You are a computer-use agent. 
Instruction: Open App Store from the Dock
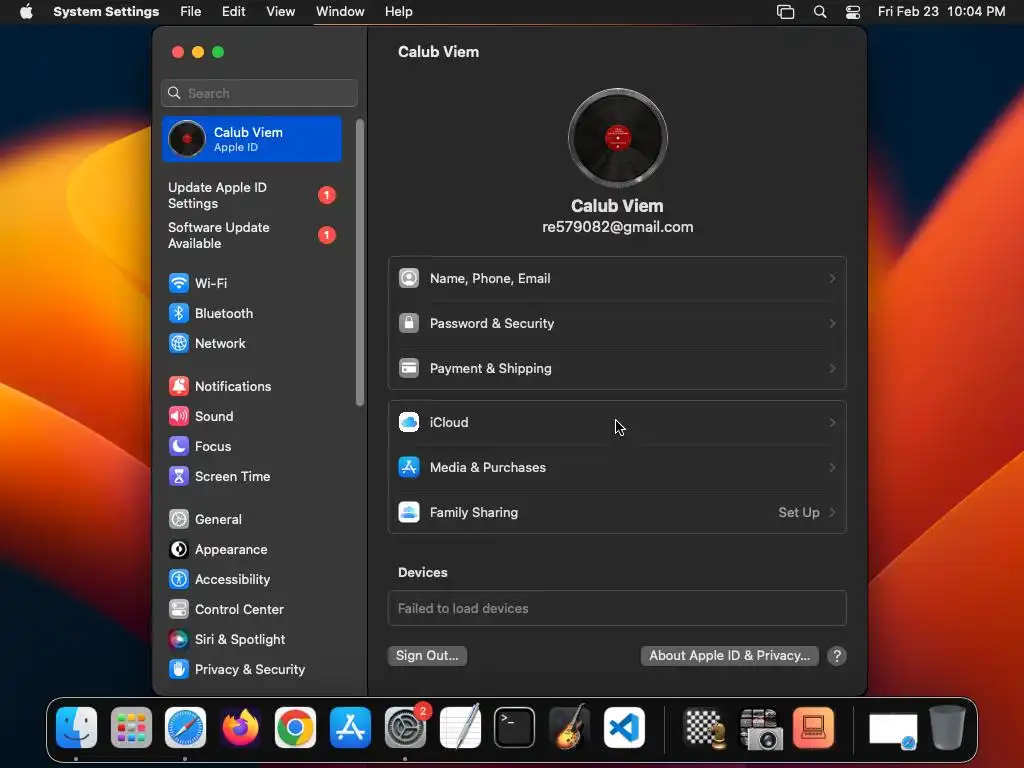pos(350,728)
